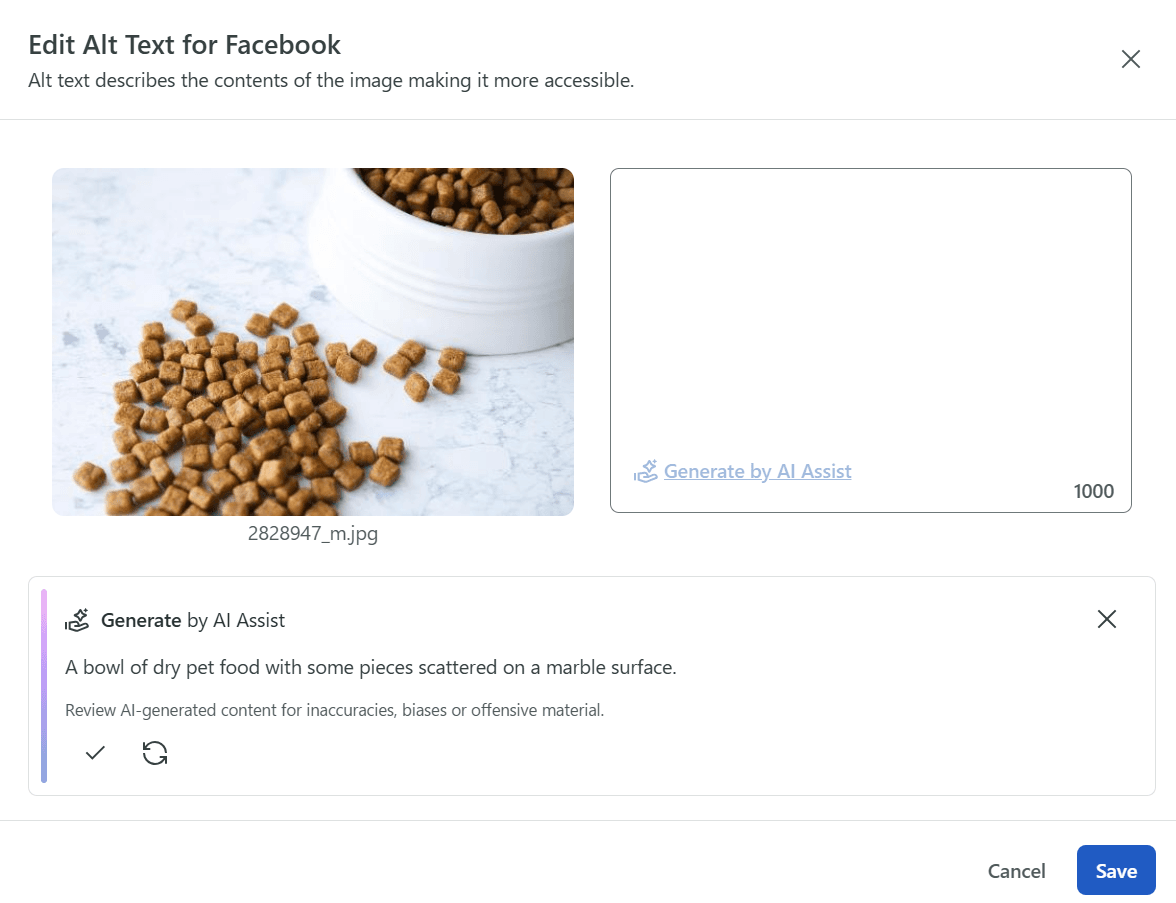This screenshot has height=903, width=1176.
Task: Click the Generate by AI Assist link
Action: click(x=757, y=471)
